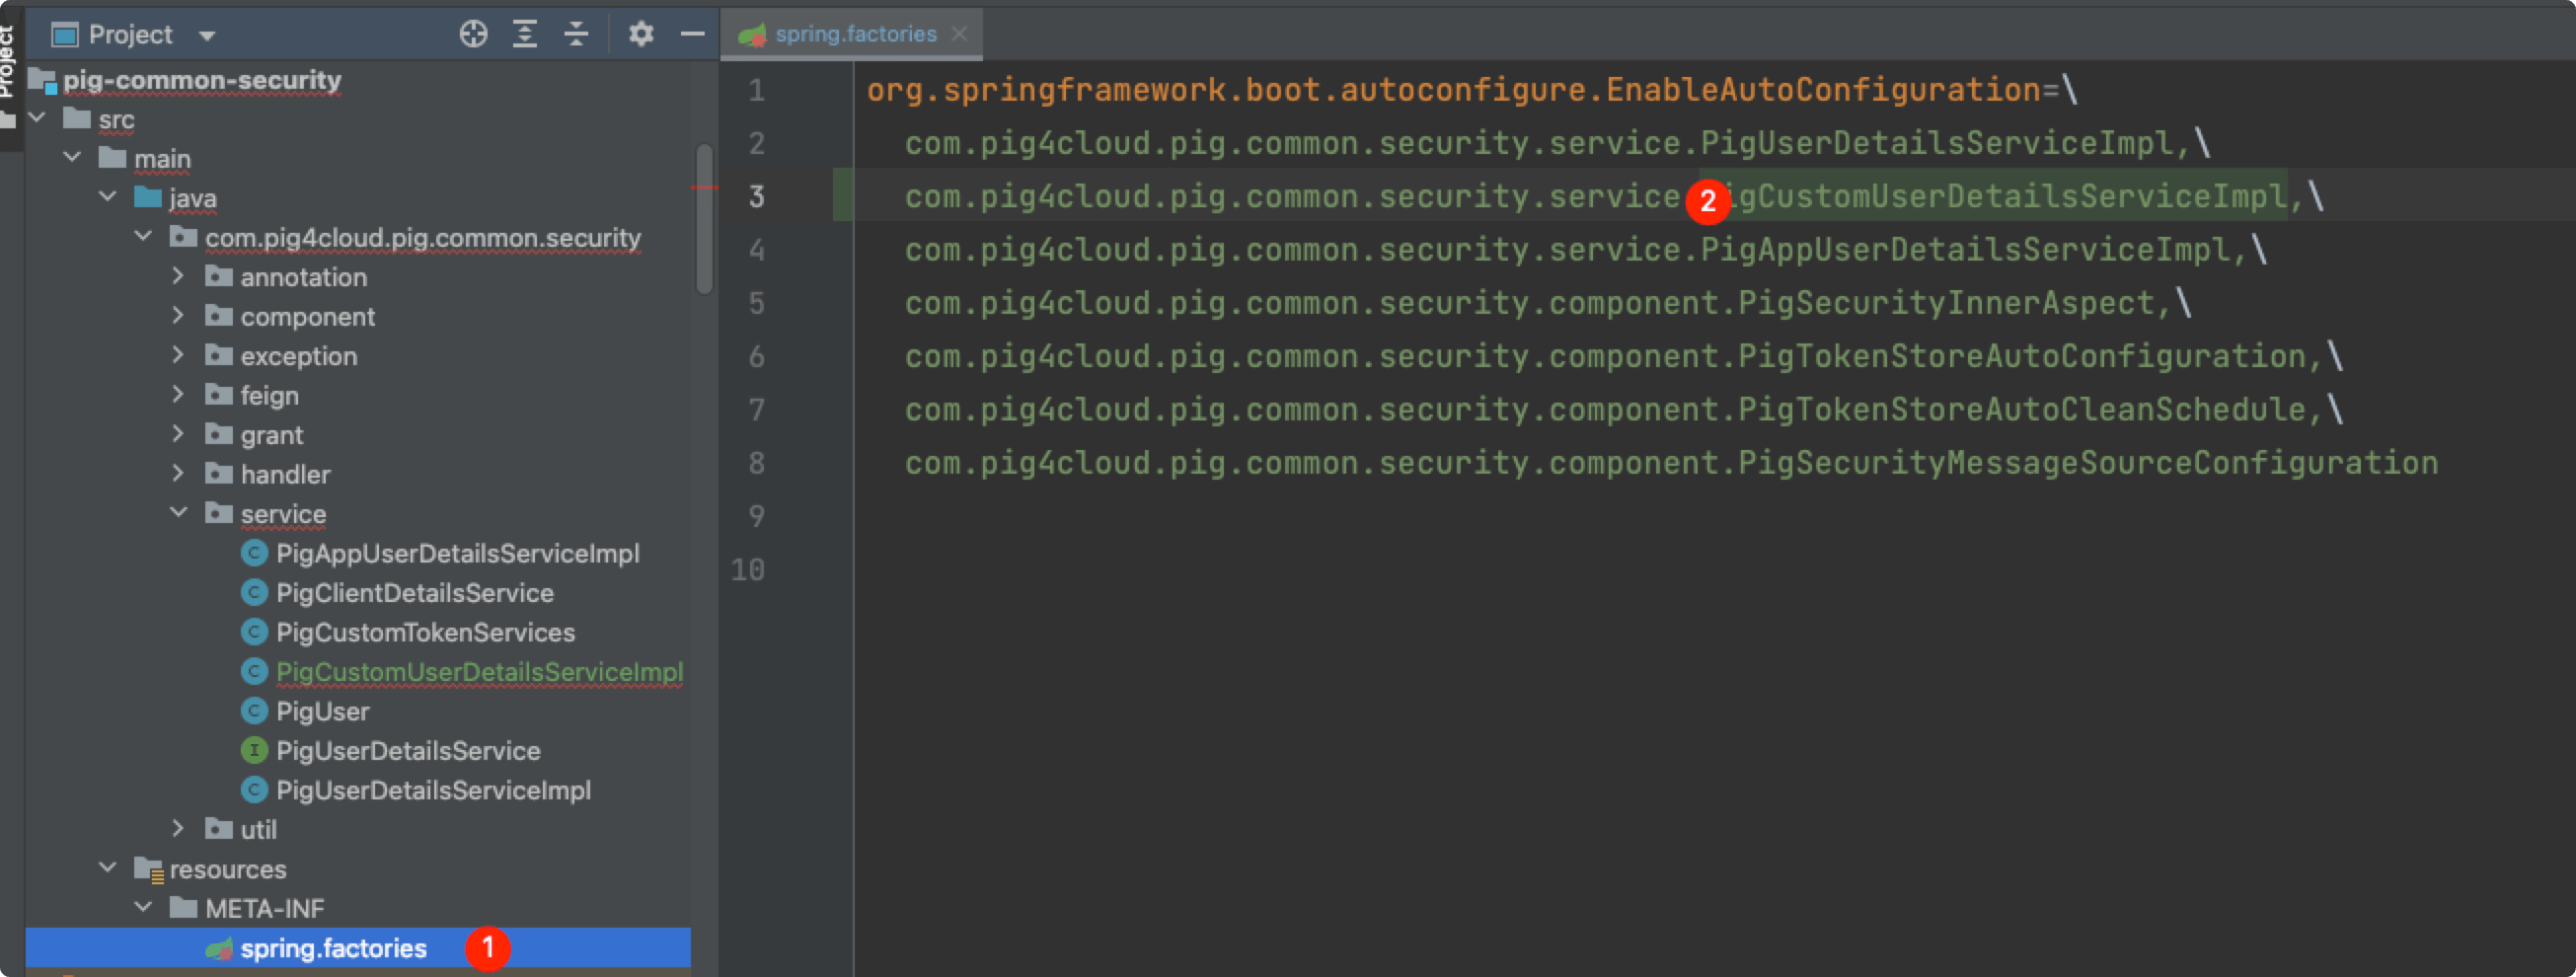The height and width of the screenshot is (977, 2576).
Task: Close the spring.factories tab
Action: pyautogui.click(x=959, y=34)
